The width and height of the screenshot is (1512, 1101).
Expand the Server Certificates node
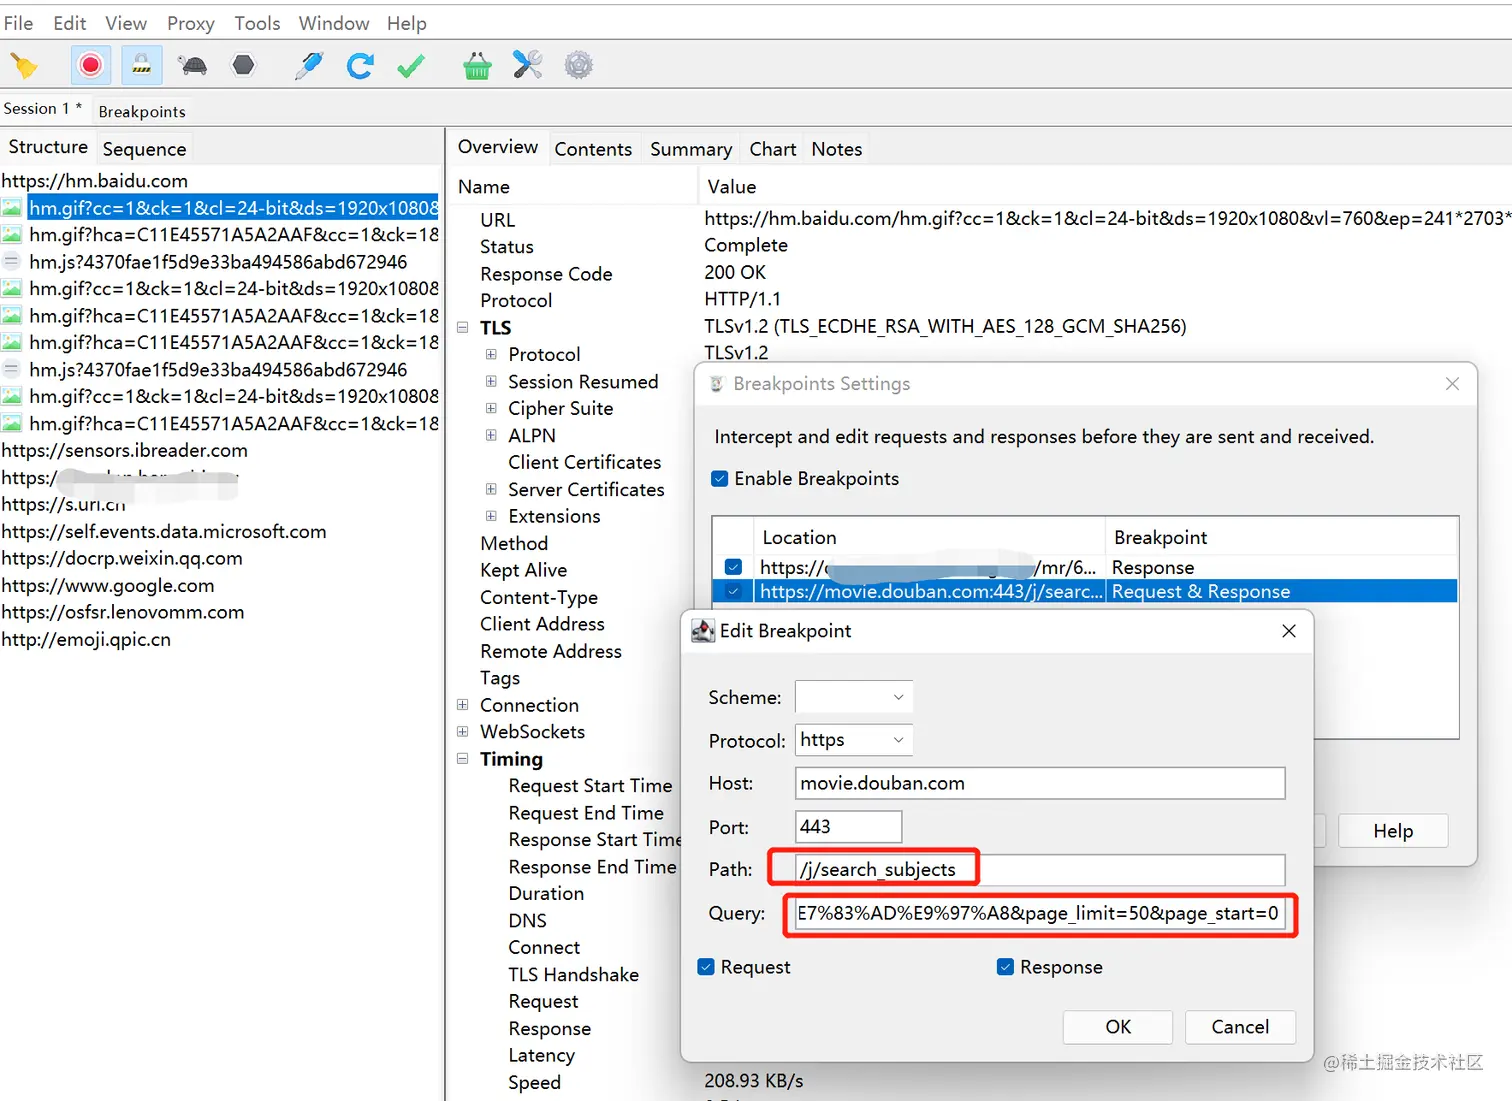click(x=491, y=489)
